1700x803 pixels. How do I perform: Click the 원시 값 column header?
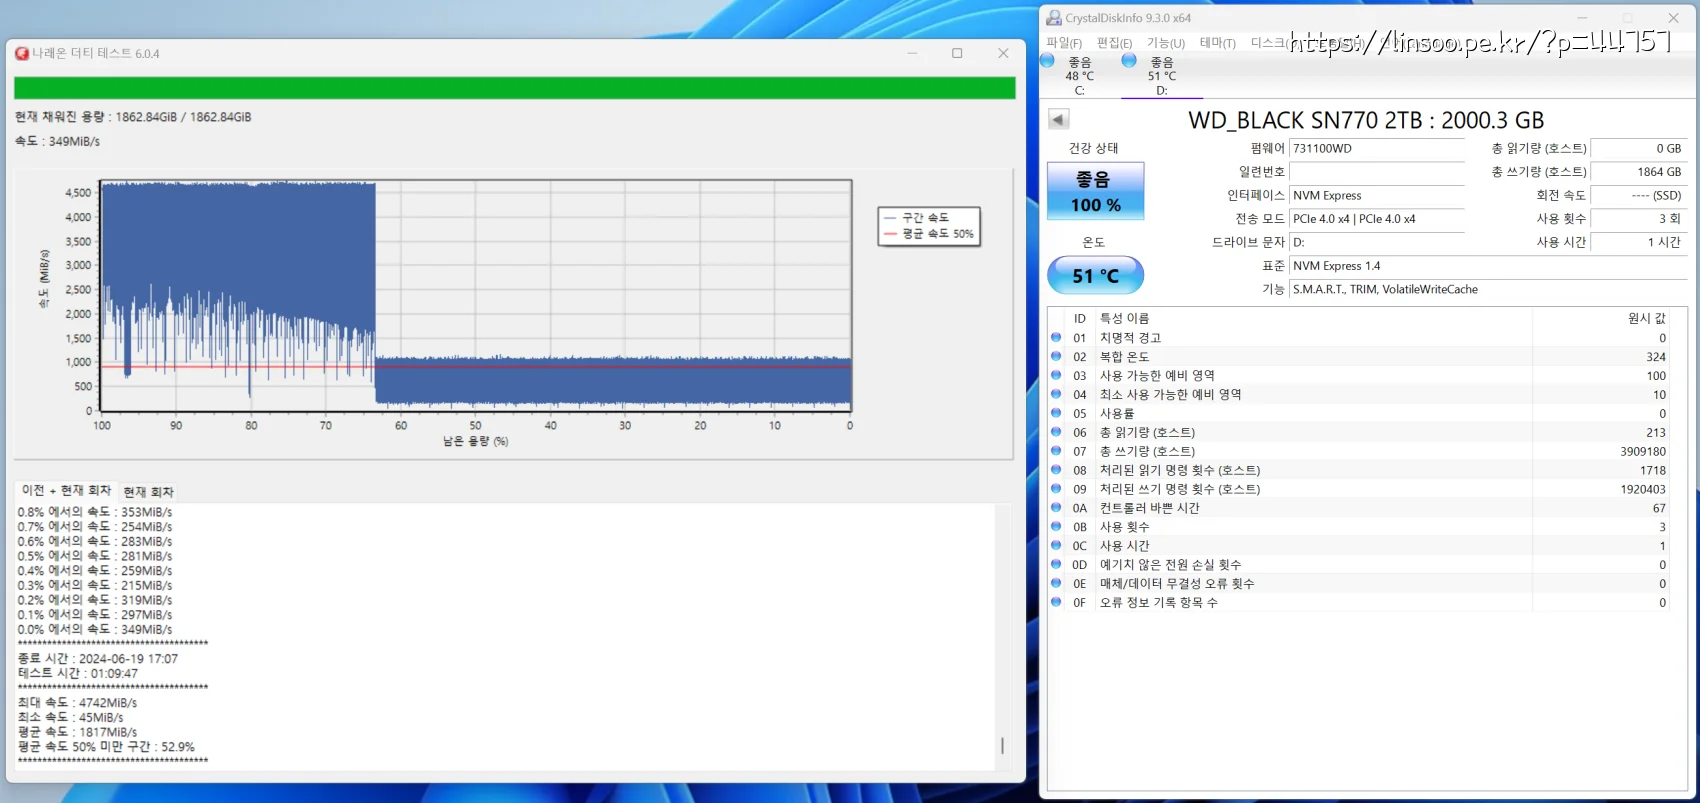(1647, 318)
